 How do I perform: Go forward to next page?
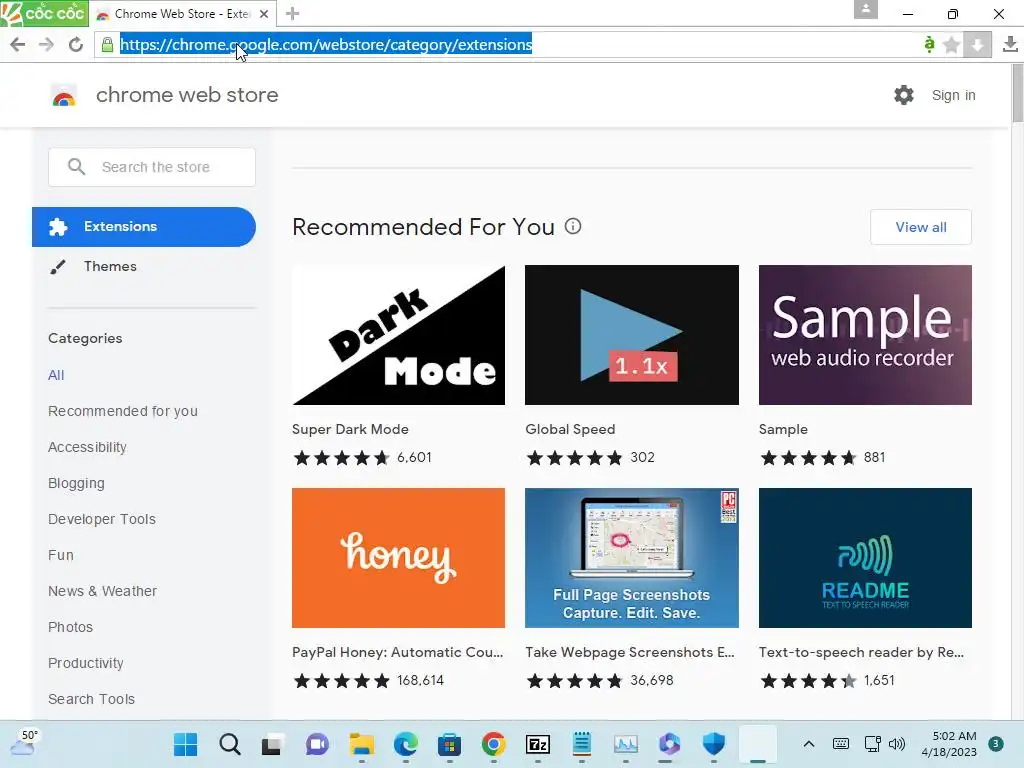click(x=46, y=44)
